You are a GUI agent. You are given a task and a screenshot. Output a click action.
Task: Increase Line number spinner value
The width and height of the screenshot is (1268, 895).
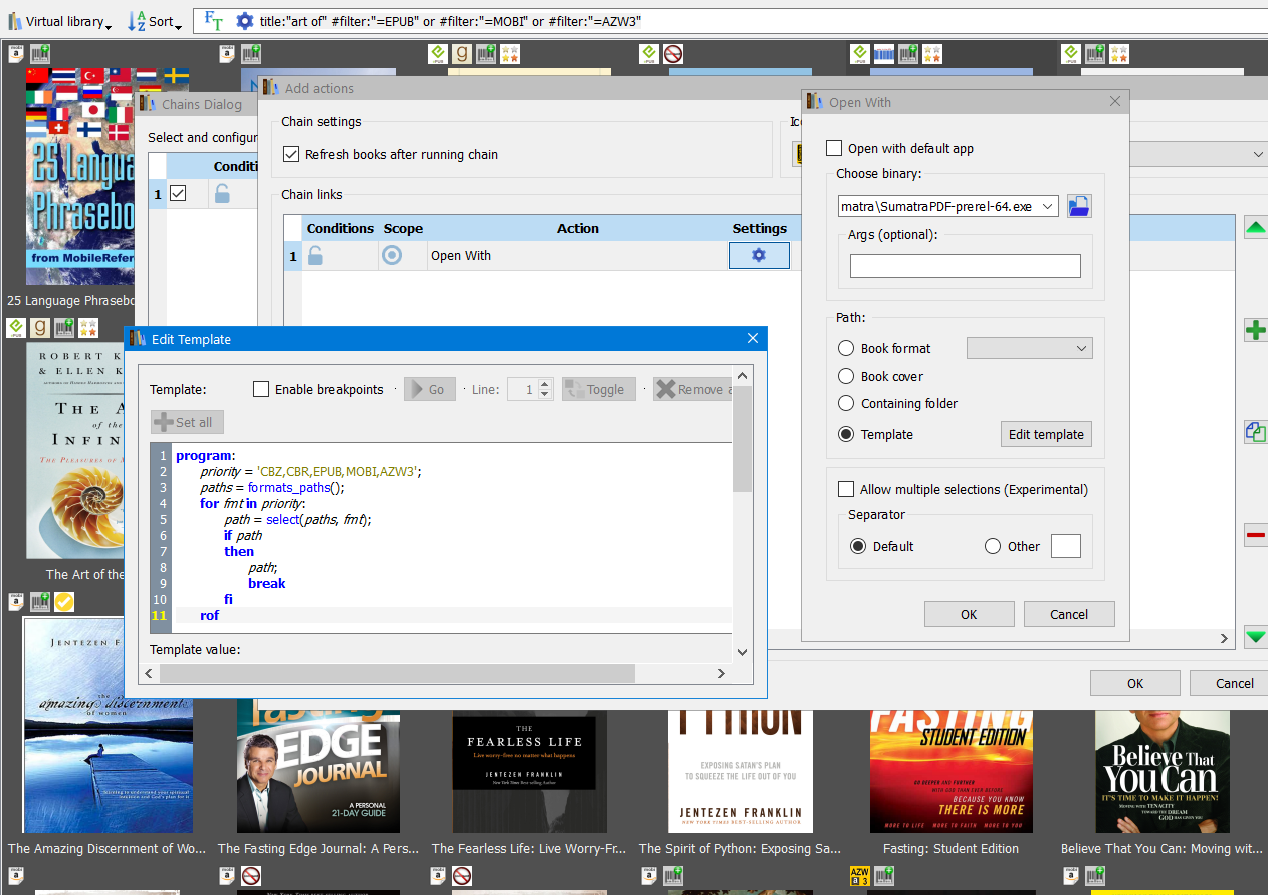point(544,384)
